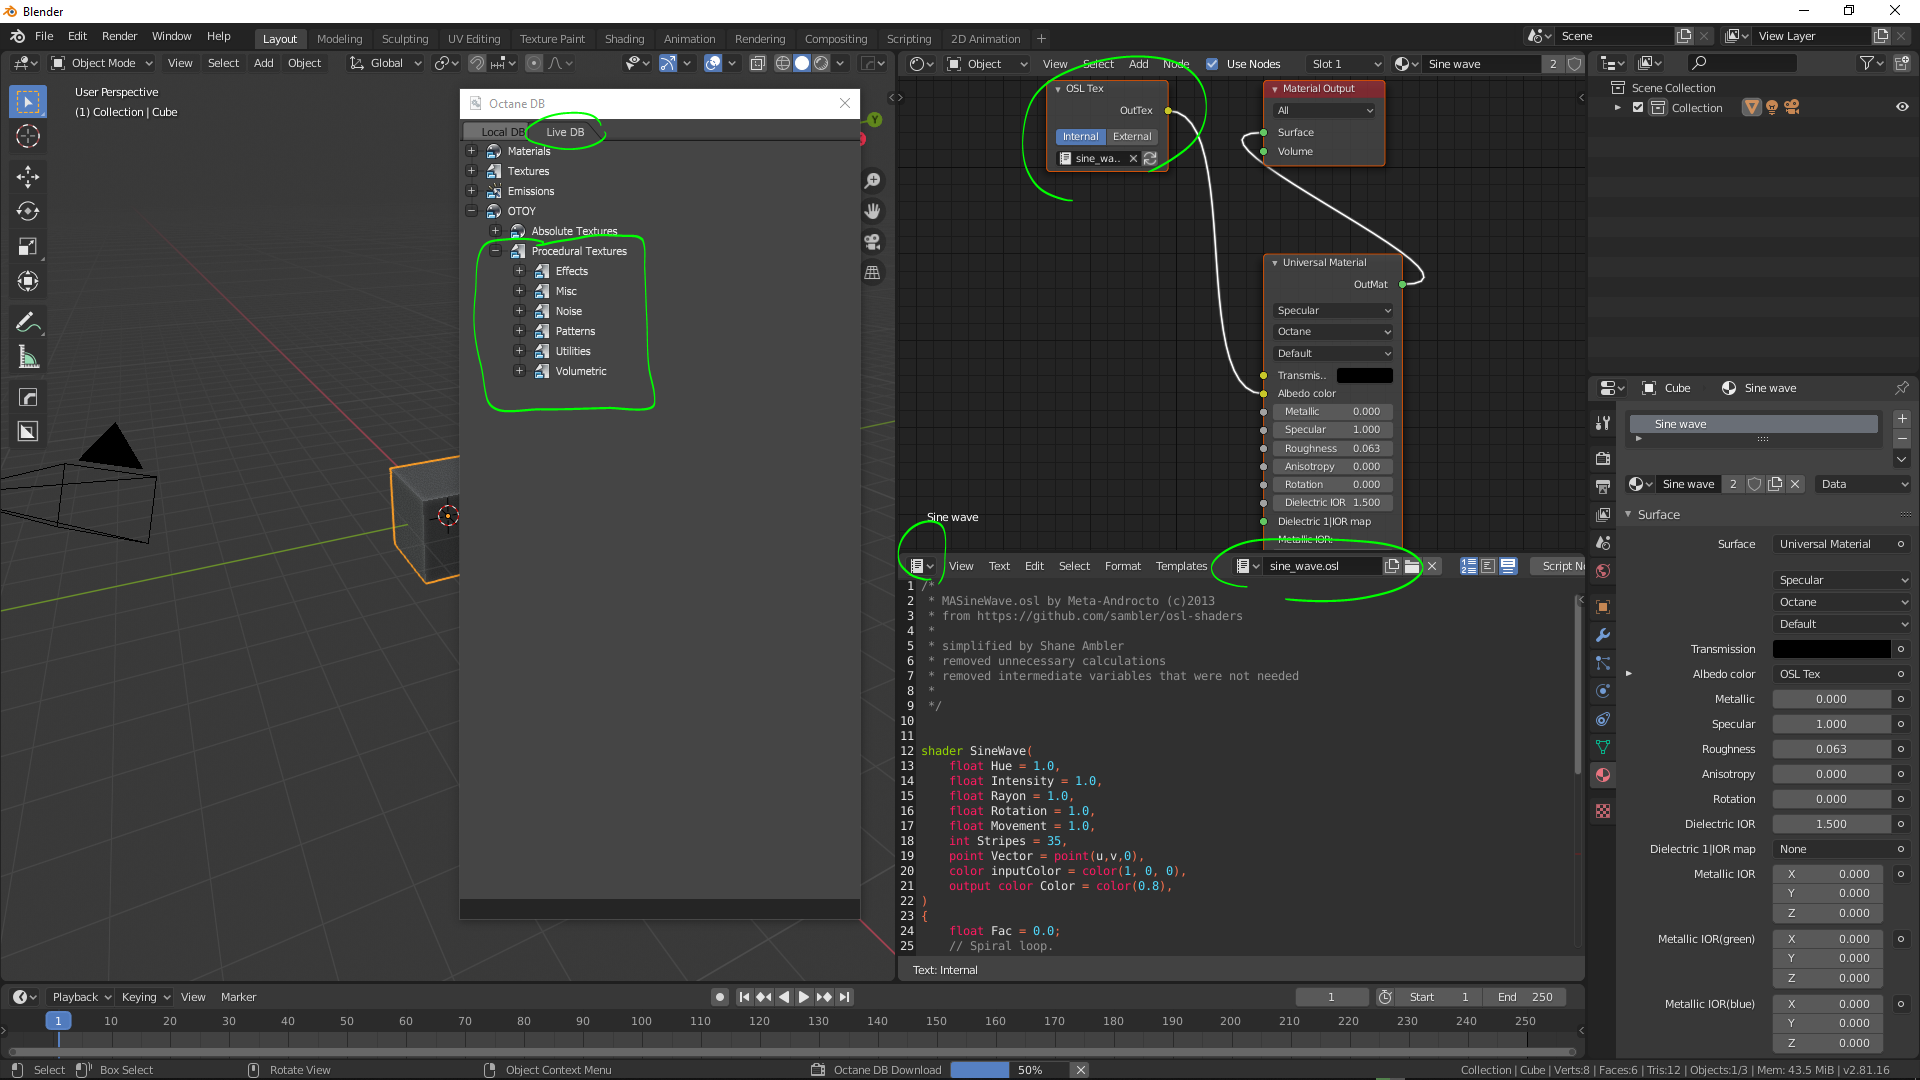Toggle the Use Nodes checkbox
The height and width of the screenshot is (1080, 1920).
[x=1212, y=64]
